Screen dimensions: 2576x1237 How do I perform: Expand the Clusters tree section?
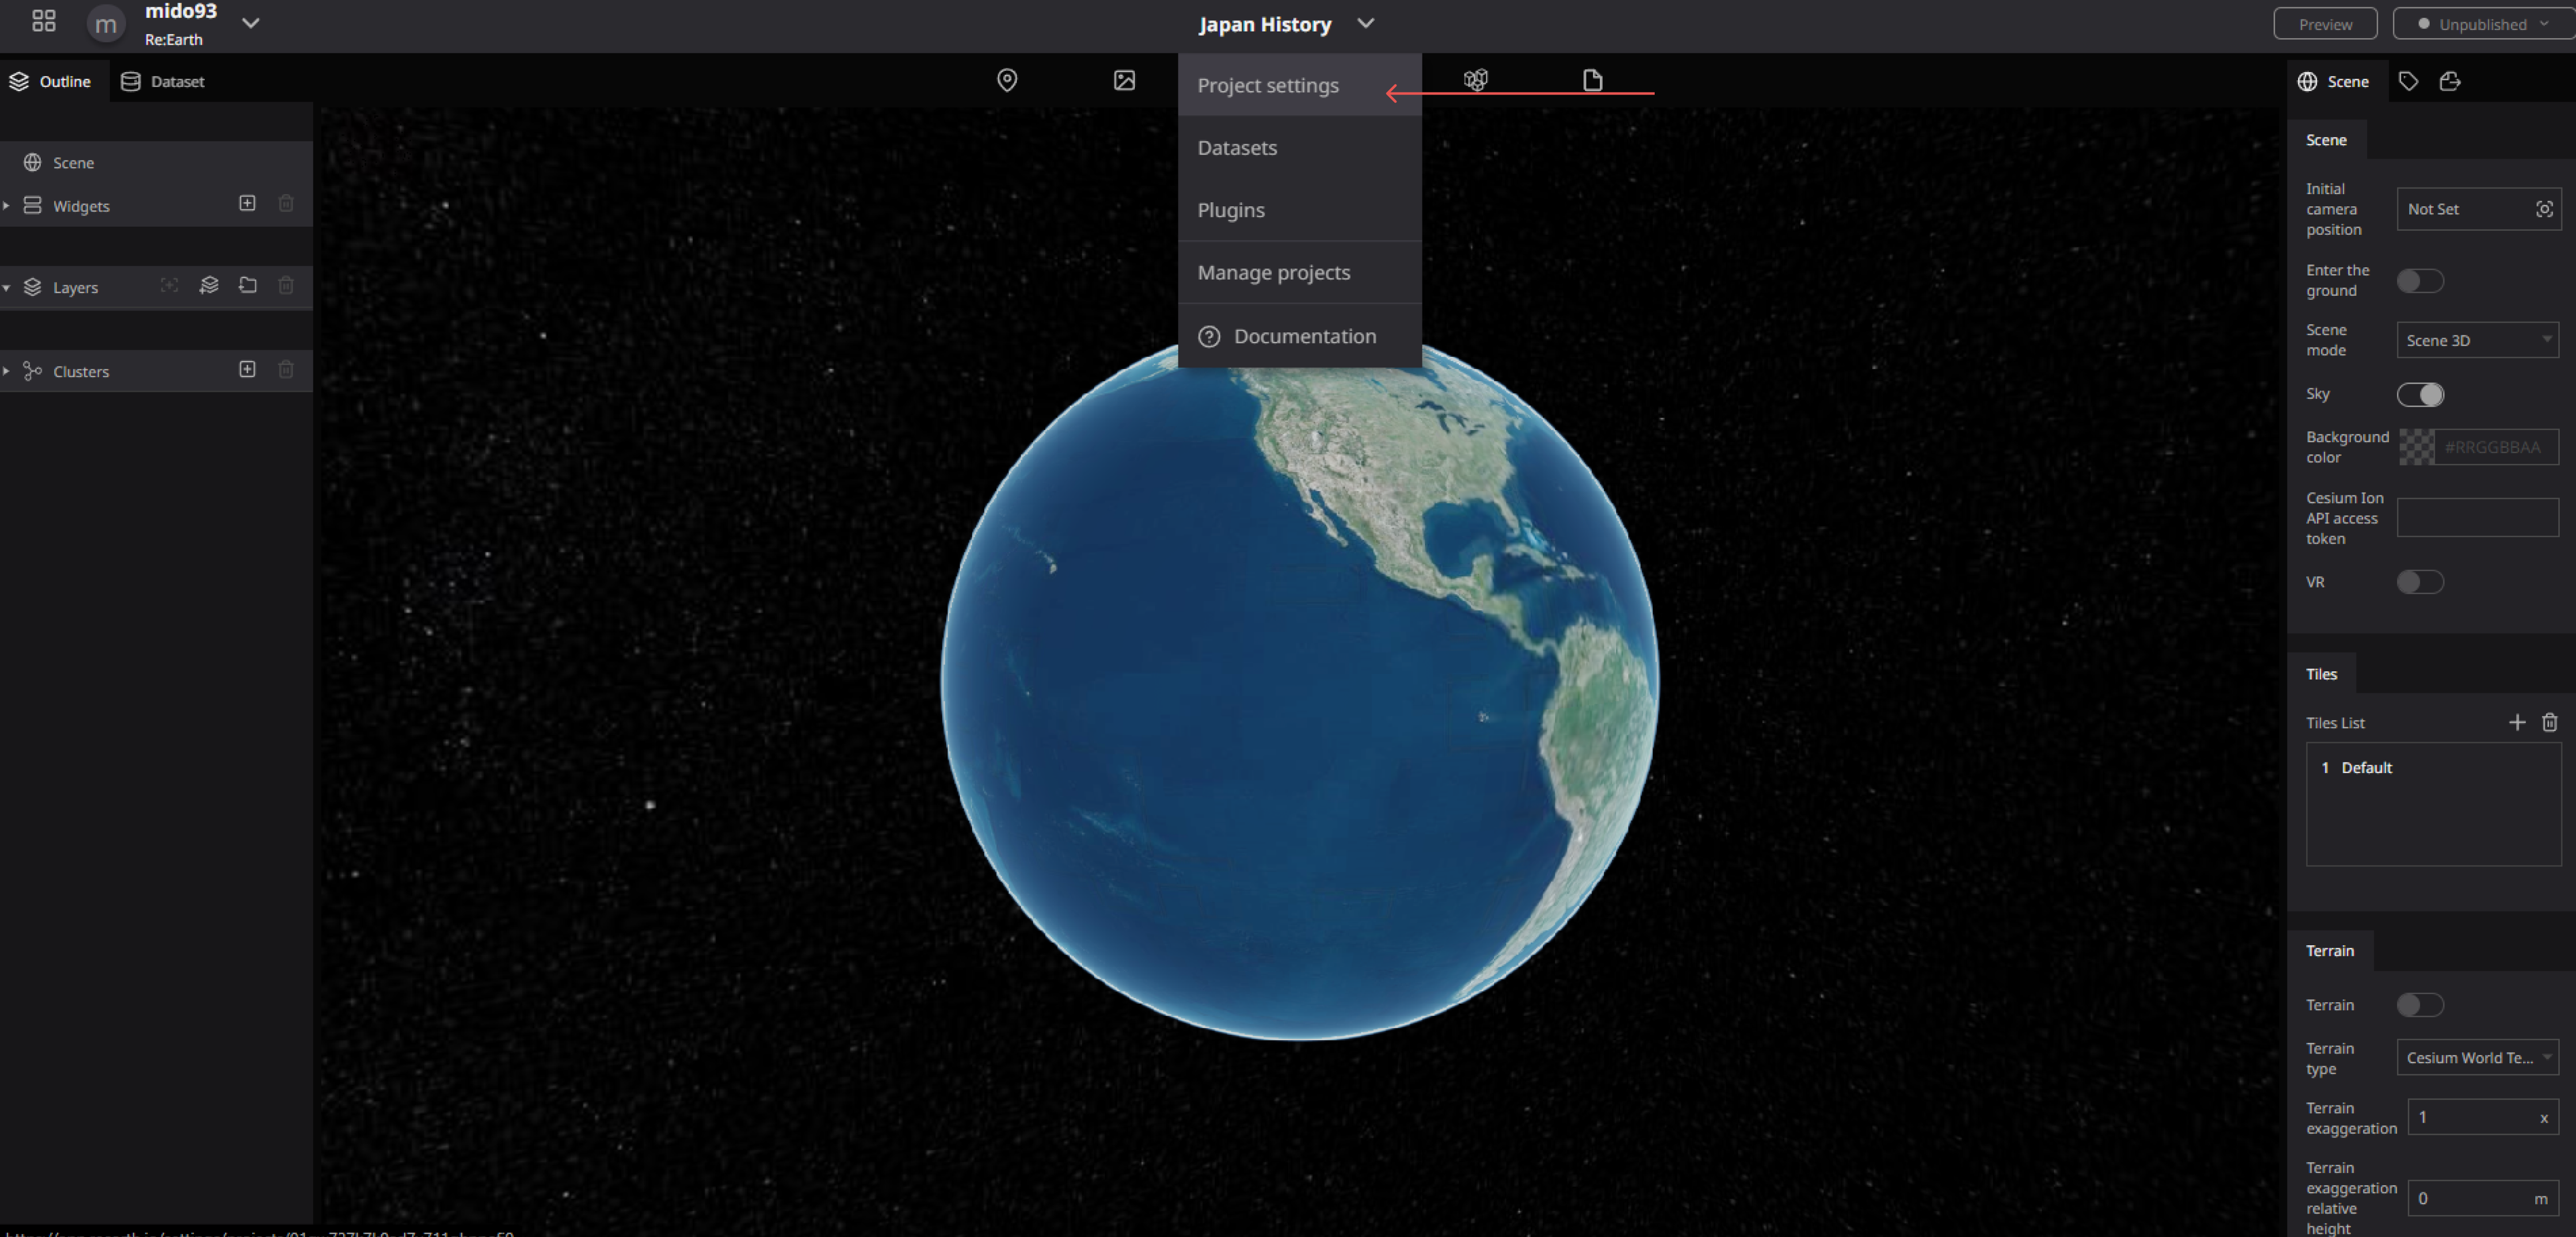[x=6, y=371]
